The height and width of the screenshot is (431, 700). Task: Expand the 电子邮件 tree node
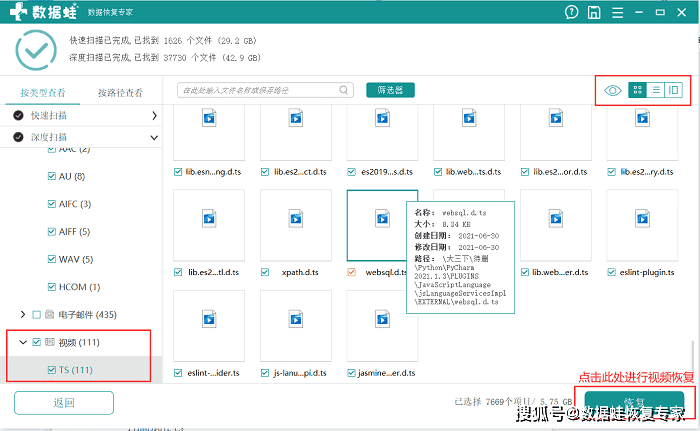pyautogui.click(x=23, y=314)
